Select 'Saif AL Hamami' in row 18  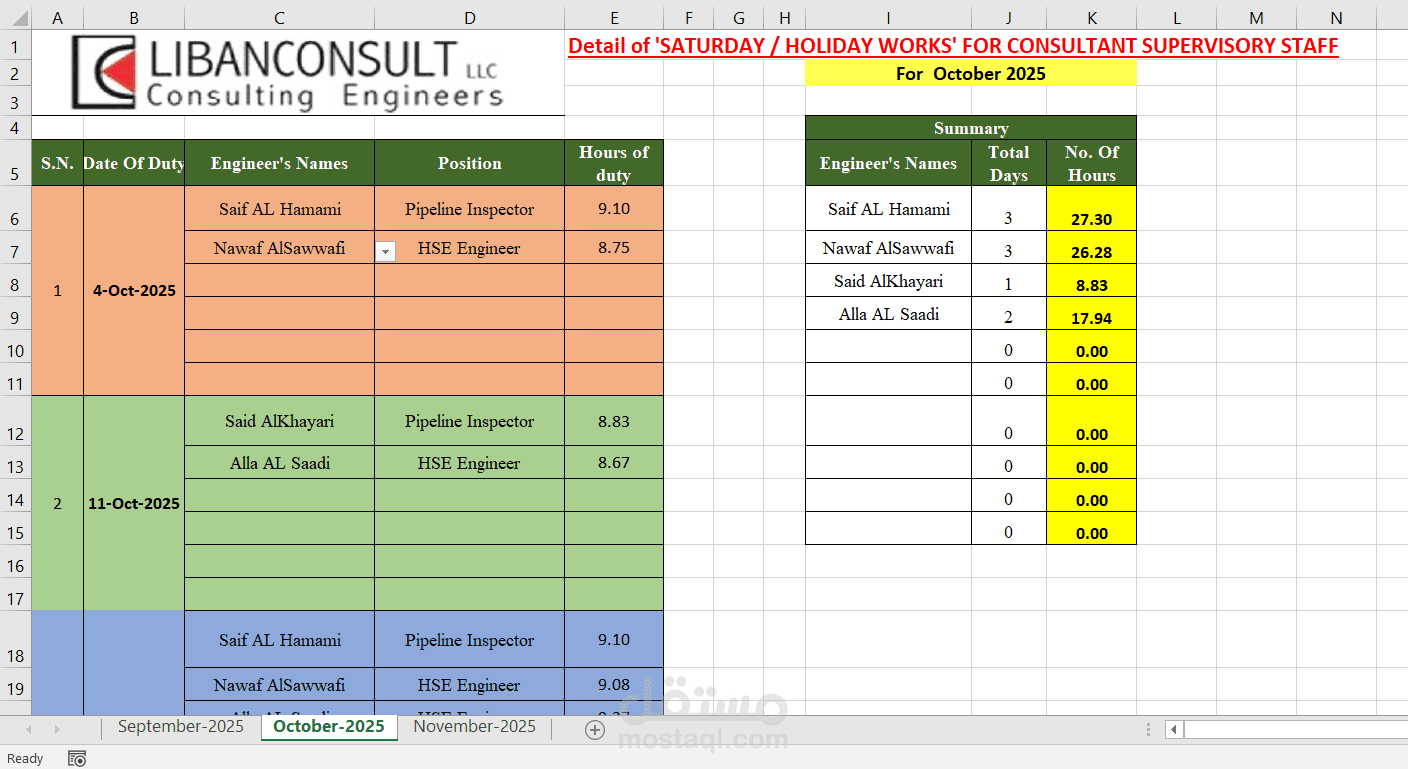point(279,640)
